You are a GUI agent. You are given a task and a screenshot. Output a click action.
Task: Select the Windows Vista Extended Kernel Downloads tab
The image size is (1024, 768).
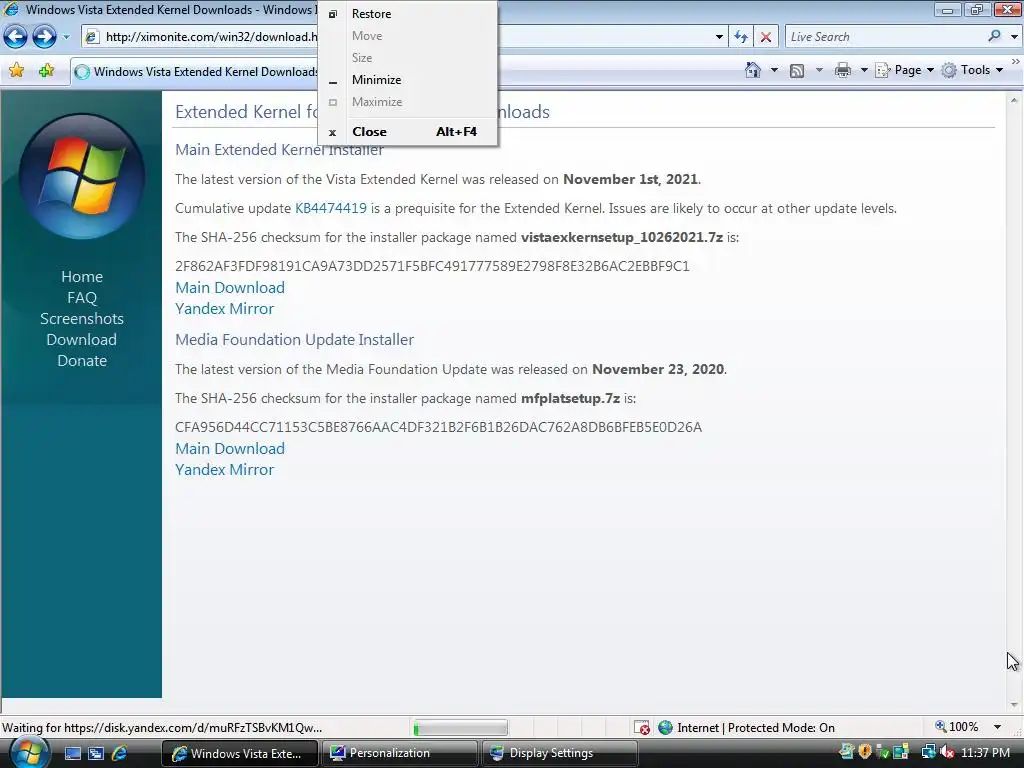(x=195, y=72)
